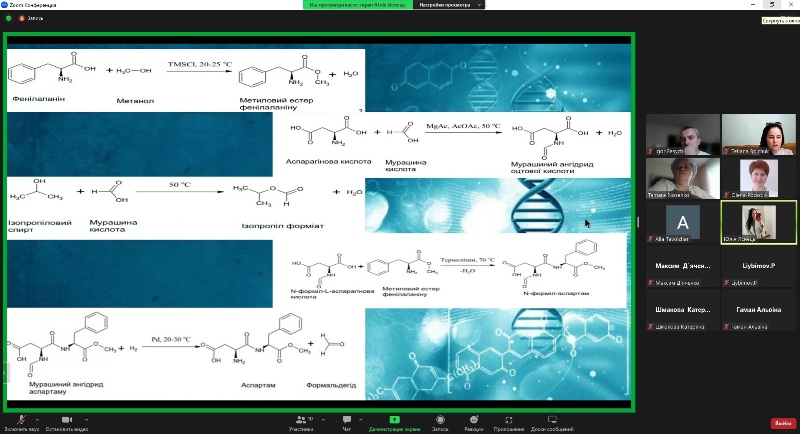Select Максим Д'яченко participant tile
Screen dimensions: 800x434
coord(683,266)
